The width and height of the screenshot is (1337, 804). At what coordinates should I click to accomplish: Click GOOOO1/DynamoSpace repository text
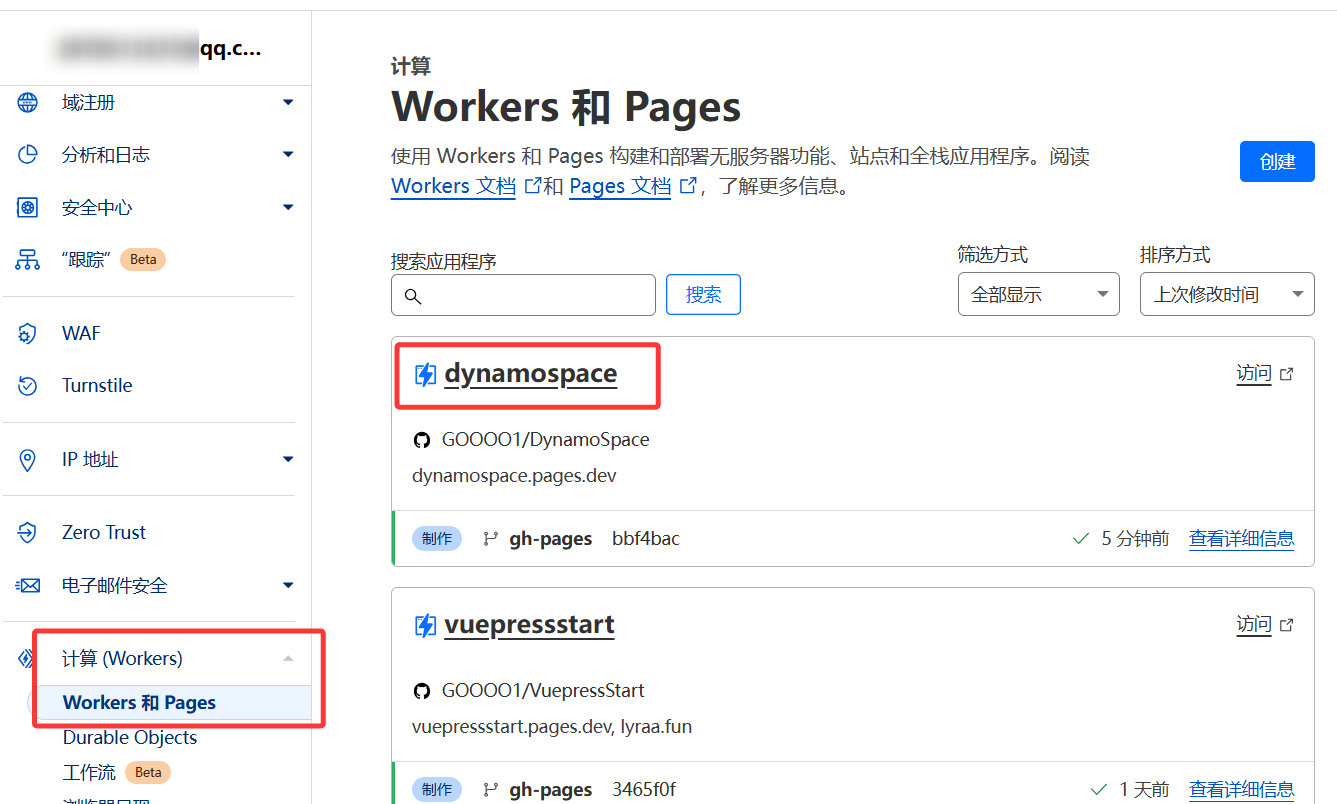(x=546, y=440)
